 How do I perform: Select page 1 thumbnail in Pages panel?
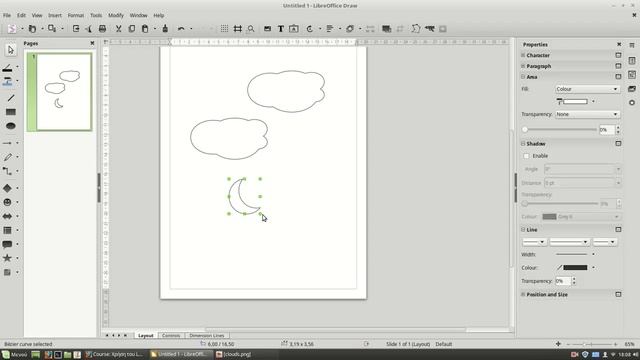tap(60, 92)
